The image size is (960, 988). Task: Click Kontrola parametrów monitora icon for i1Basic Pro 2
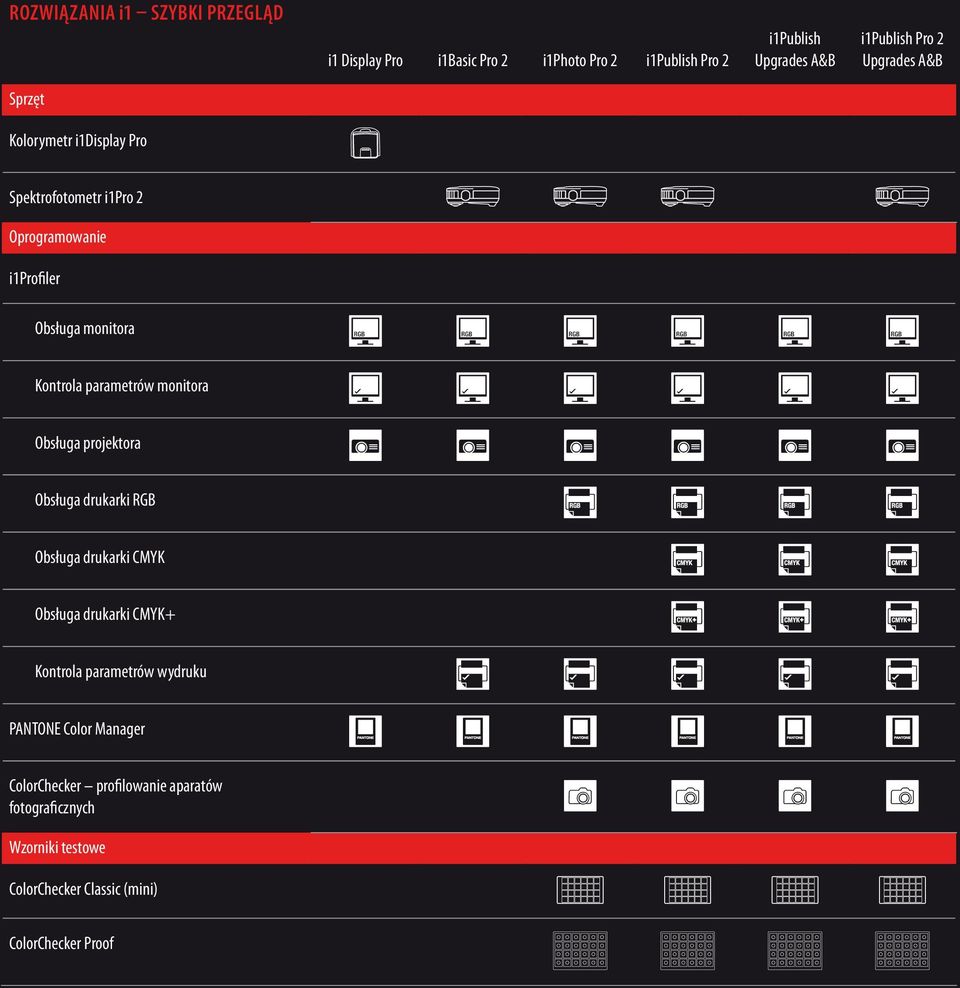click(472, 388)
